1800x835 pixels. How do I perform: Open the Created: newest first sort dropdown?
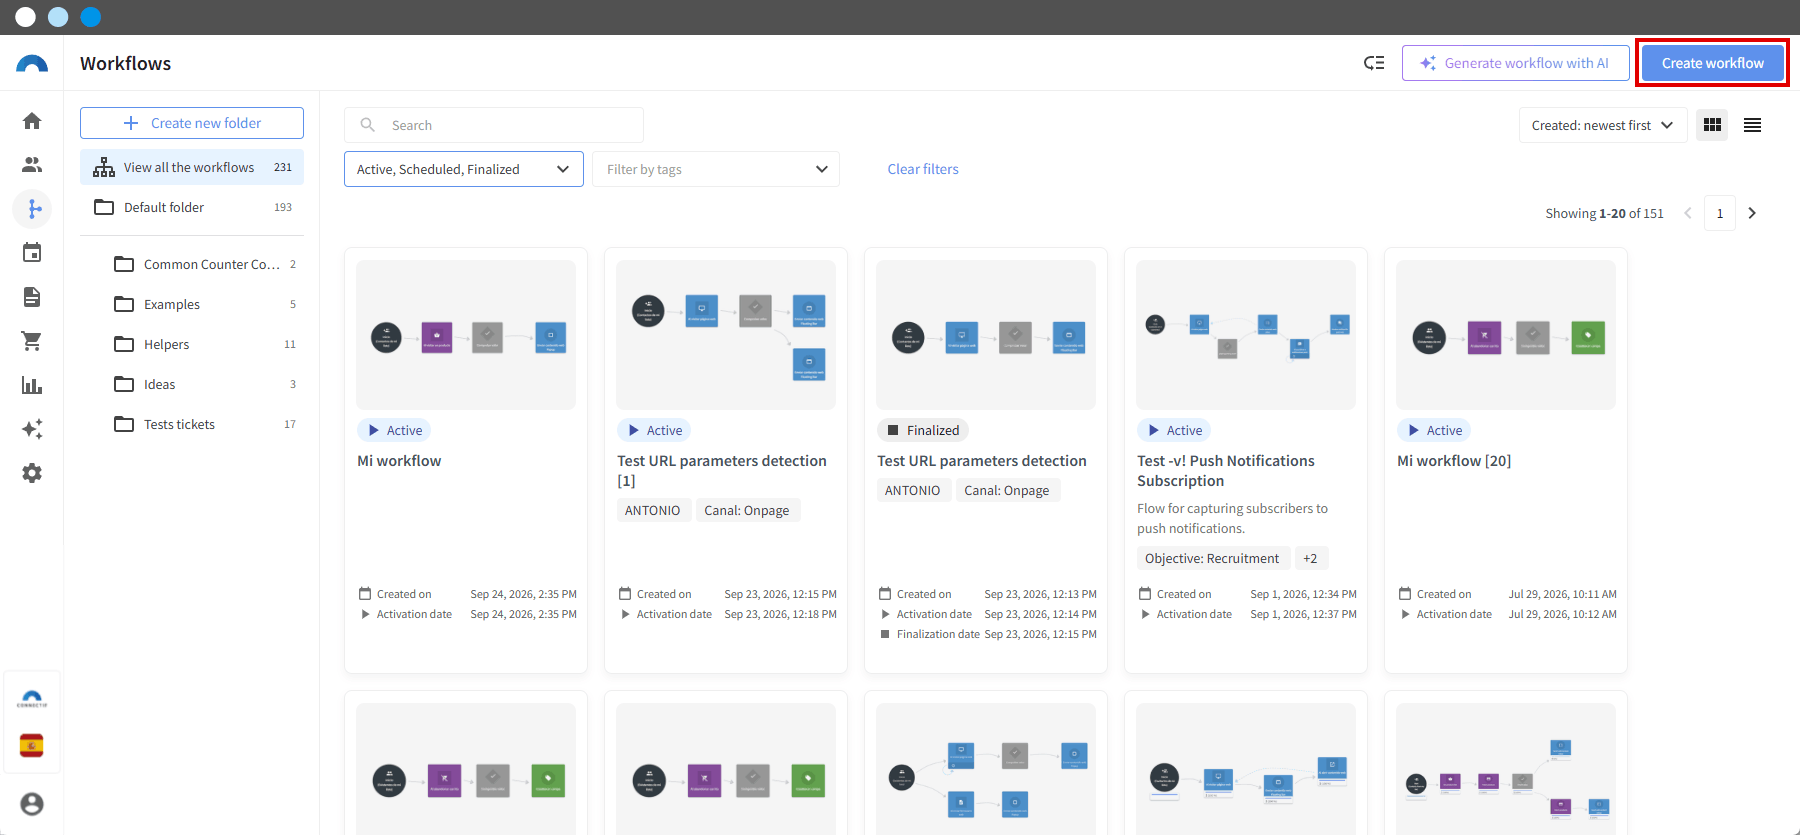[x=1603, y=125]
